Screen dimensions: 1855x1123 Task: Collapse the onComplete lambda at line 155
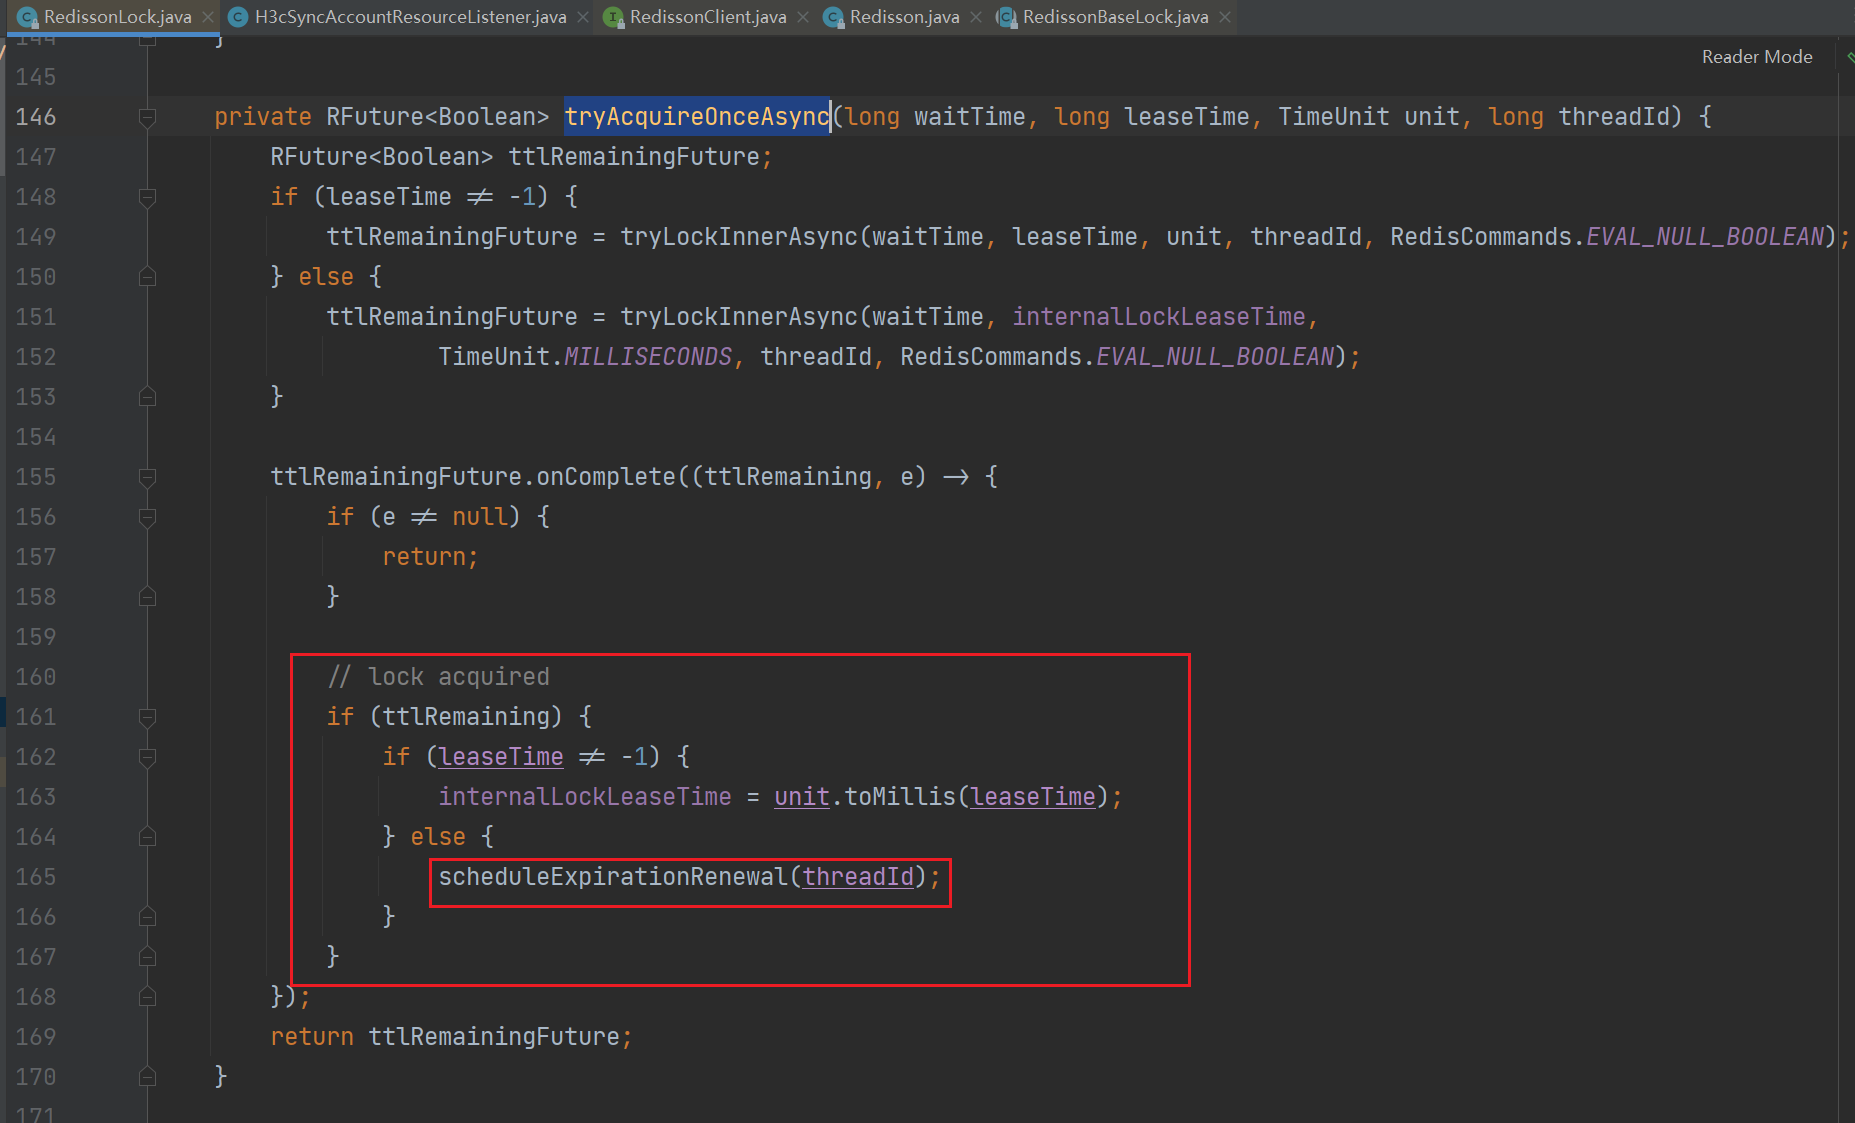pyautogui.click(x=147, y=477)
